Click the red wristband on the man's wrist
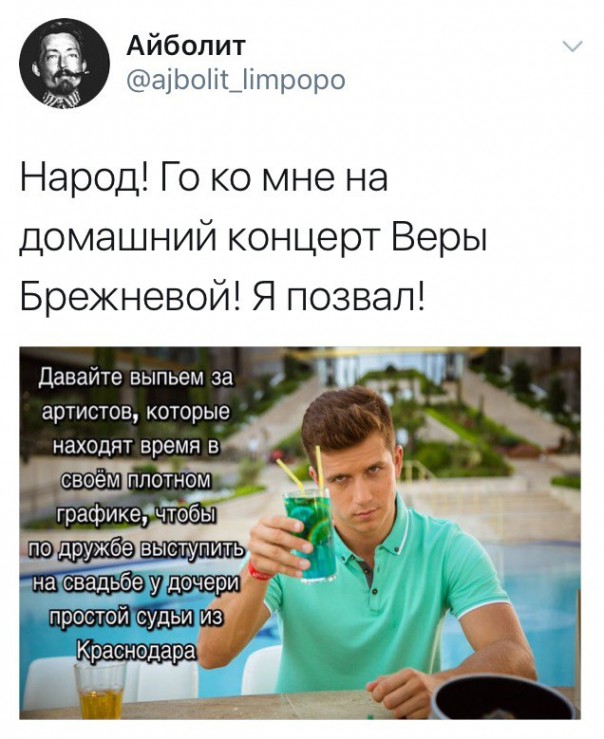 256,569
